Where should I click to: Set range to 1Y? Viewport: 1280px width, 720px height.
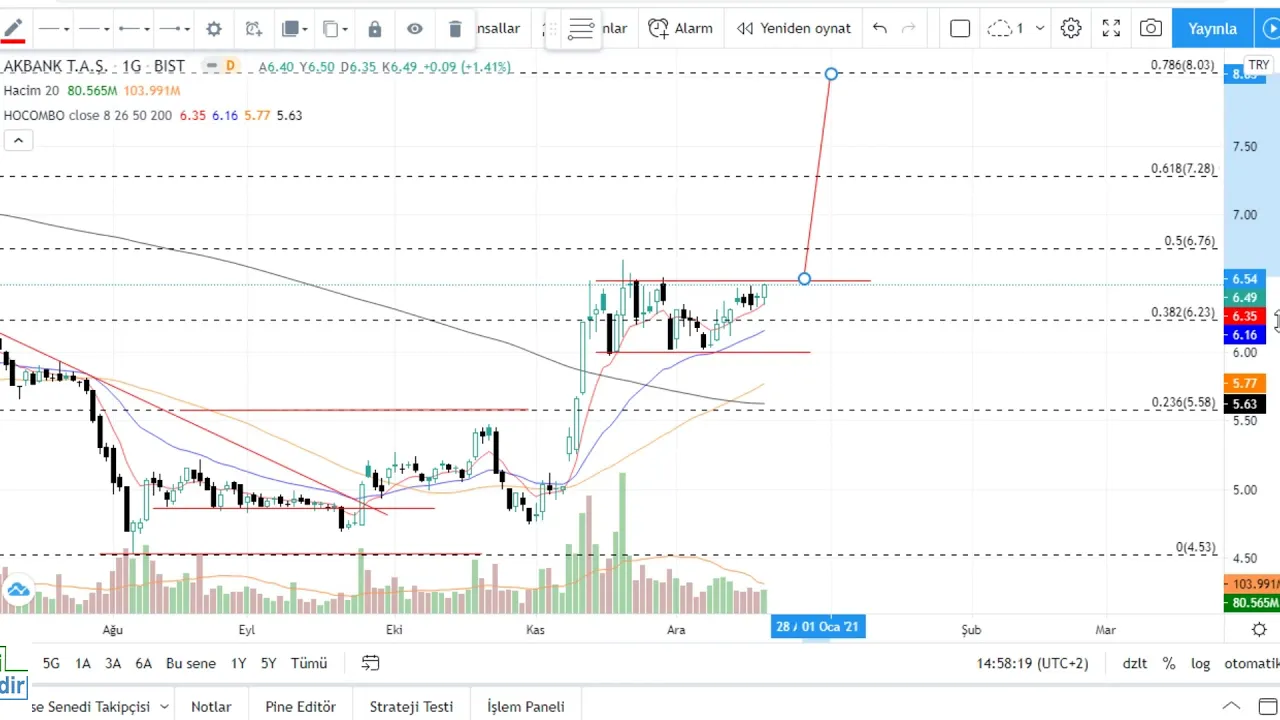click(x=238, y=663)
